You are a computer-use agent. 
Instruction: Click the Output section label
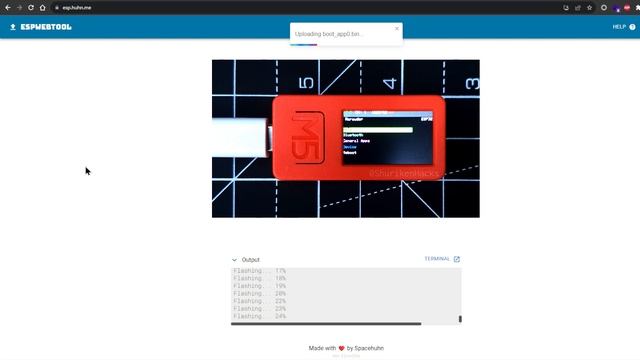coord(251,260)
